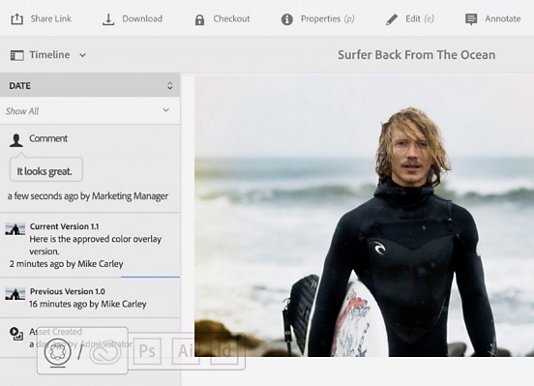Select the Previous Version 1.0 entry

90,298
